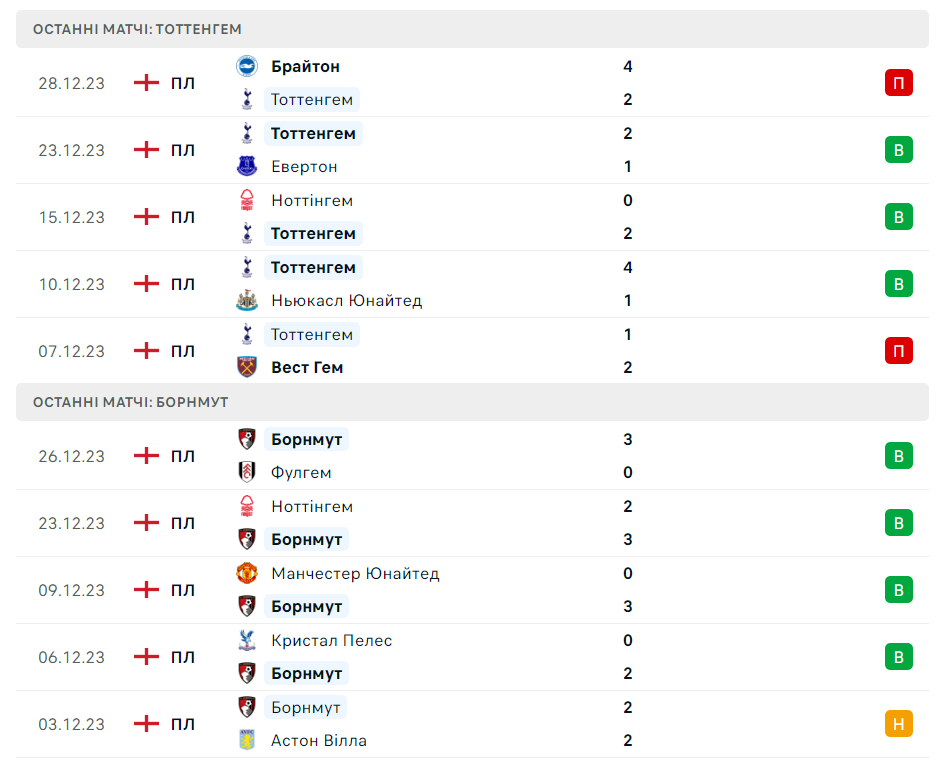Screen dimensions: 943x765
Task: Click the England flag on 28.12.23 match
Action: coord(147,83)
